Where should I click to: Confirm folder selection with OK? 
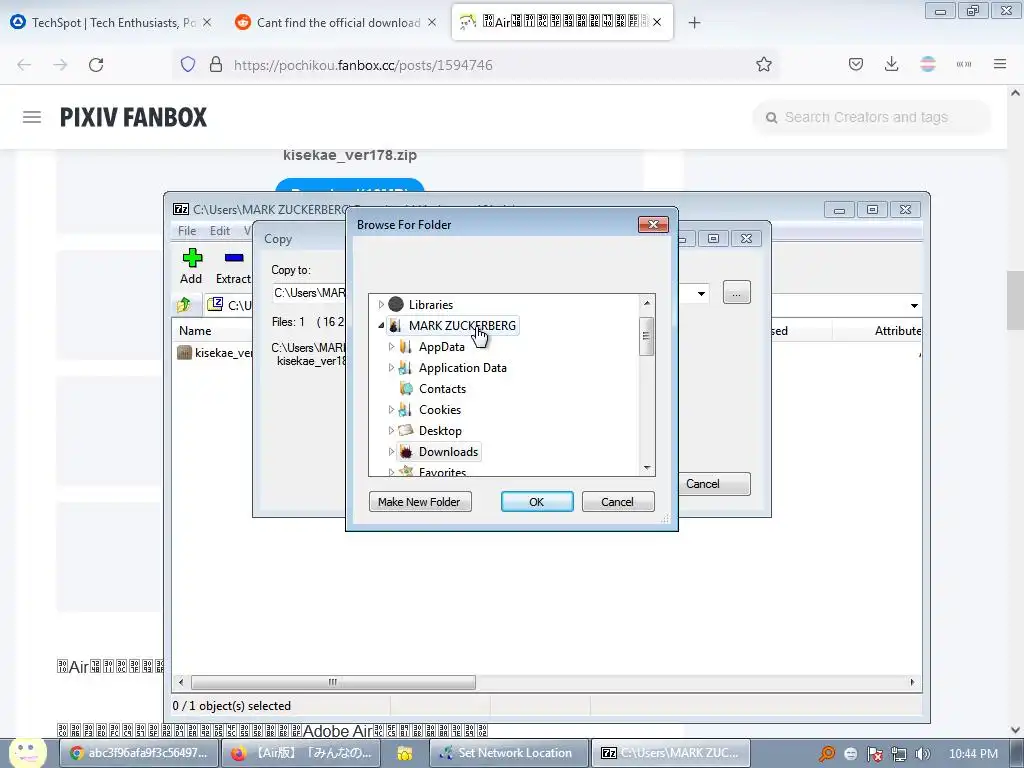pos(537,502)
